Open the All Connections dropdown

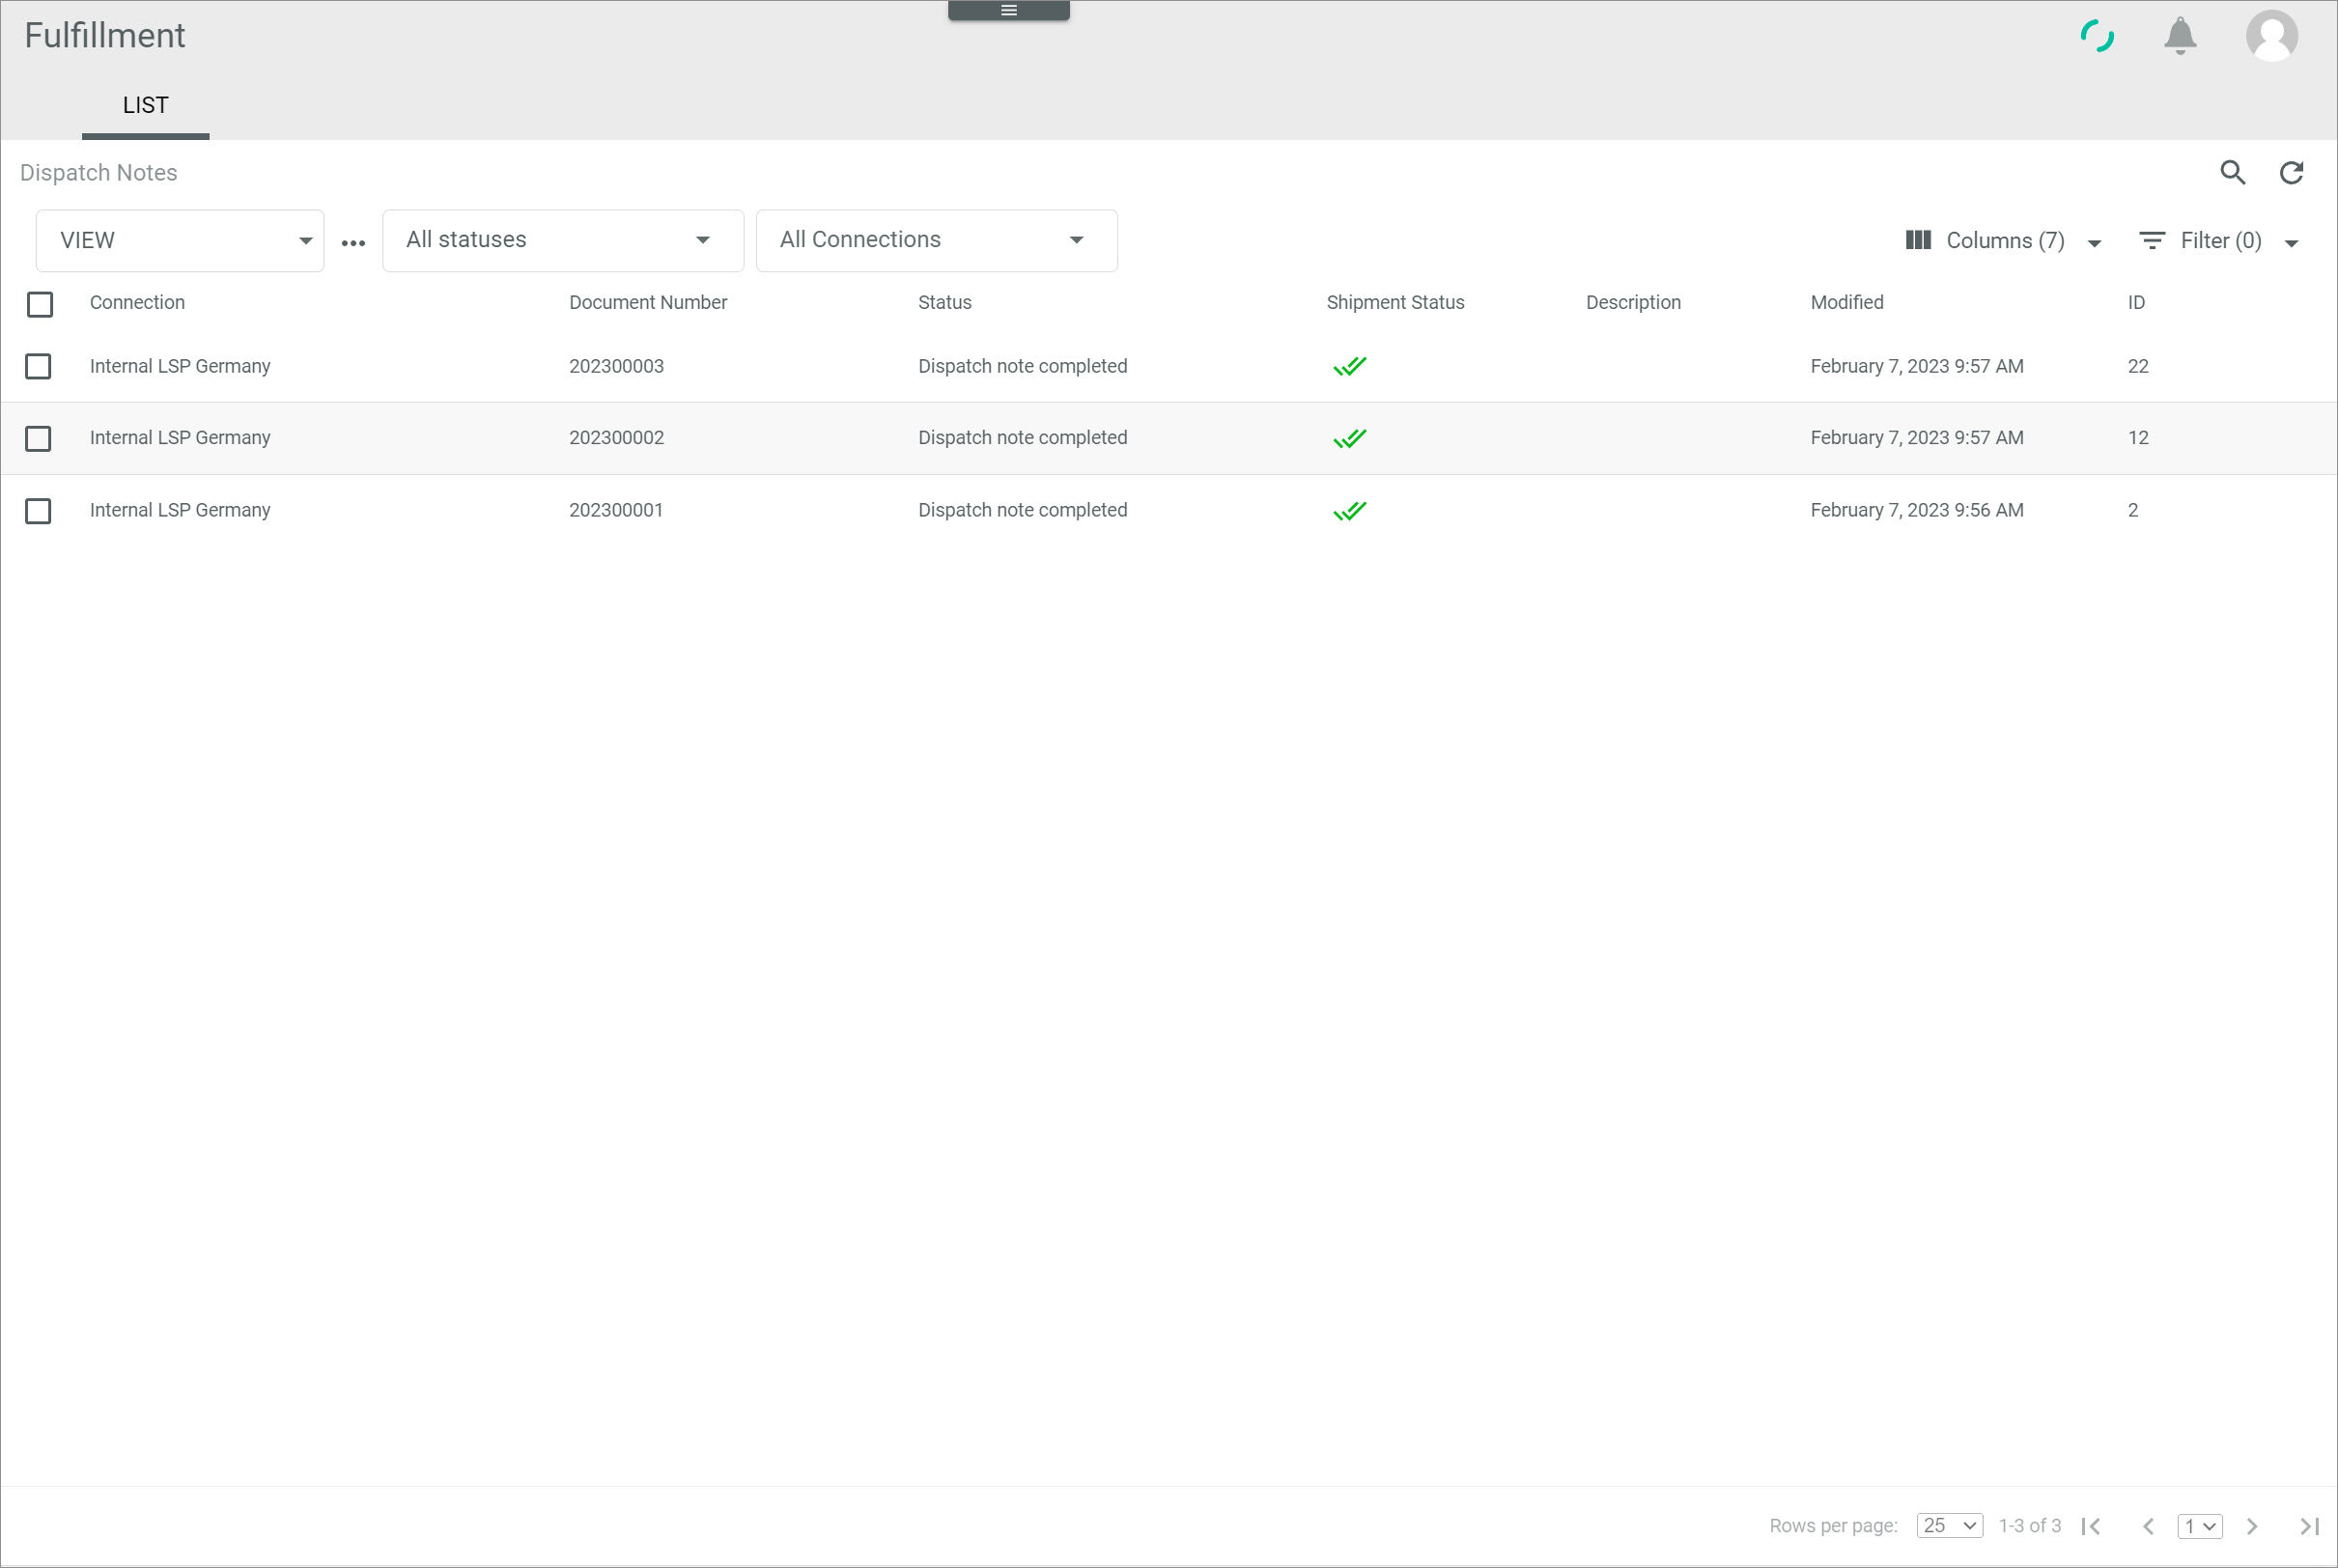[936, 240]
